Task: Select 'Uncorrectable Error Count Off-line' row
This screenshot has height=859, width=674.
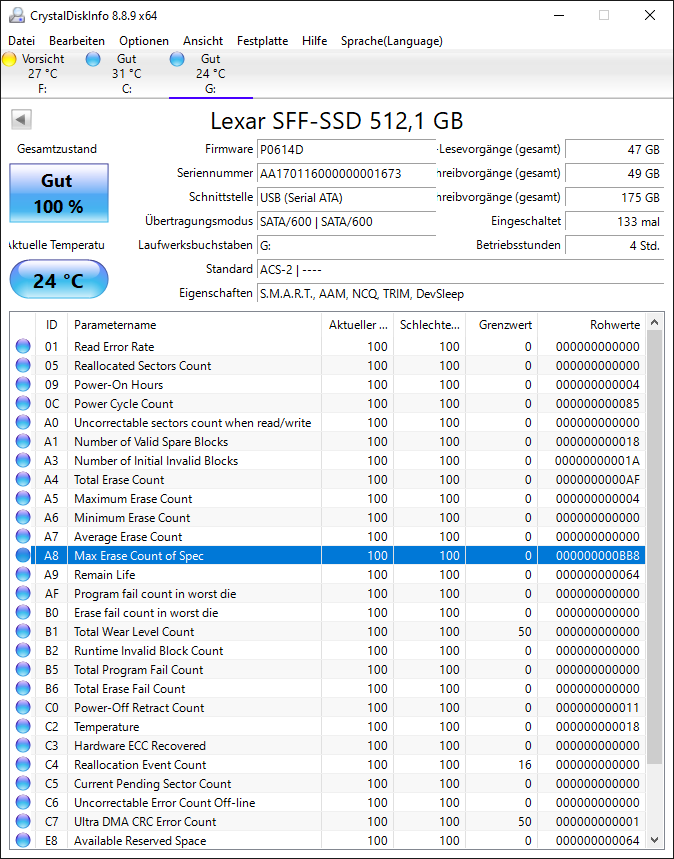Action: (x=328, y=803)
